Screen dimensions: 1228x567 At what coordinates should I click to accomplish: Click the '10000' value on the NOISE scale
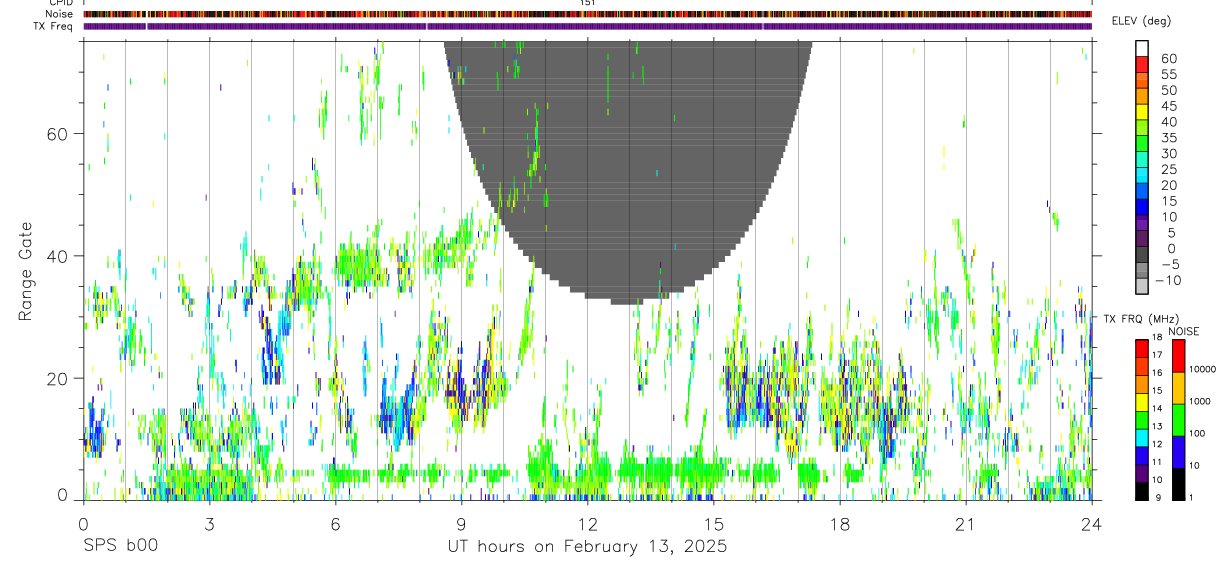[x=1203, y=369]
